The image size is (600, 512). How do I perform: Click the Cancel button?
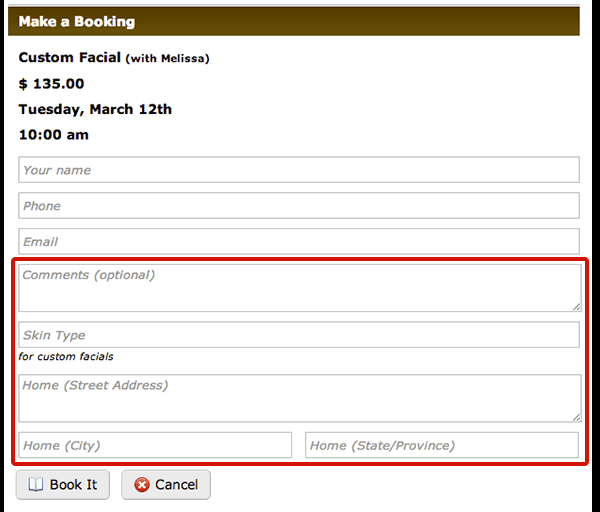click(166, 485)
